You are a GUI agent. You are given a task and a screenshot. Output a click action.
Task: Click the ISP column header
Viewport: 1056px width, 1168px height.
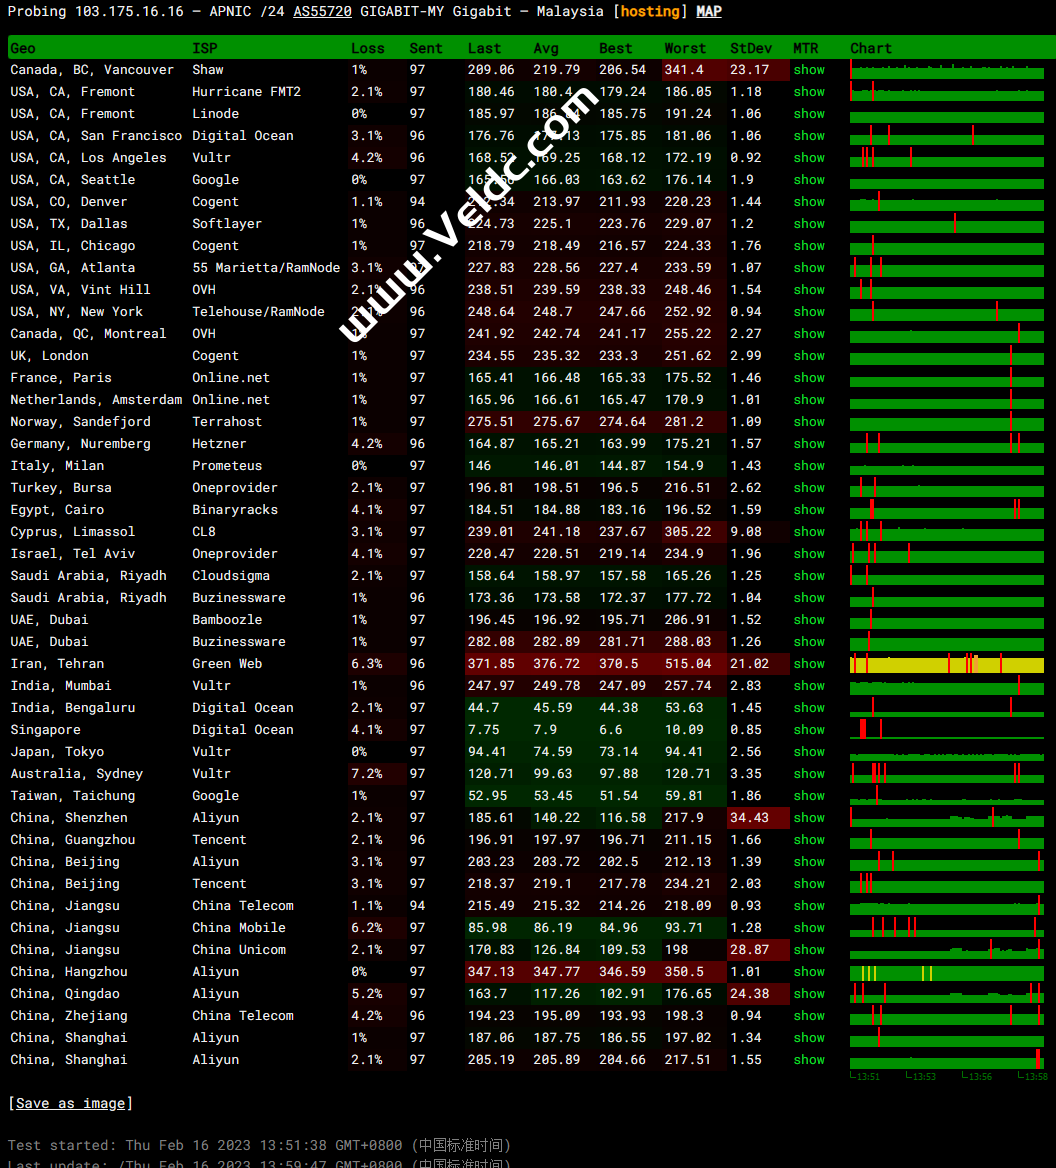tap(204, 48)
